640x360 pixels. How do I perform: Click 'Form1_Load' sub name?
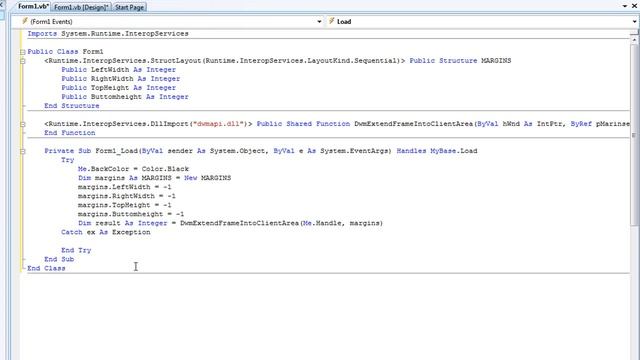pyautogui.click(x=116, y=151)
